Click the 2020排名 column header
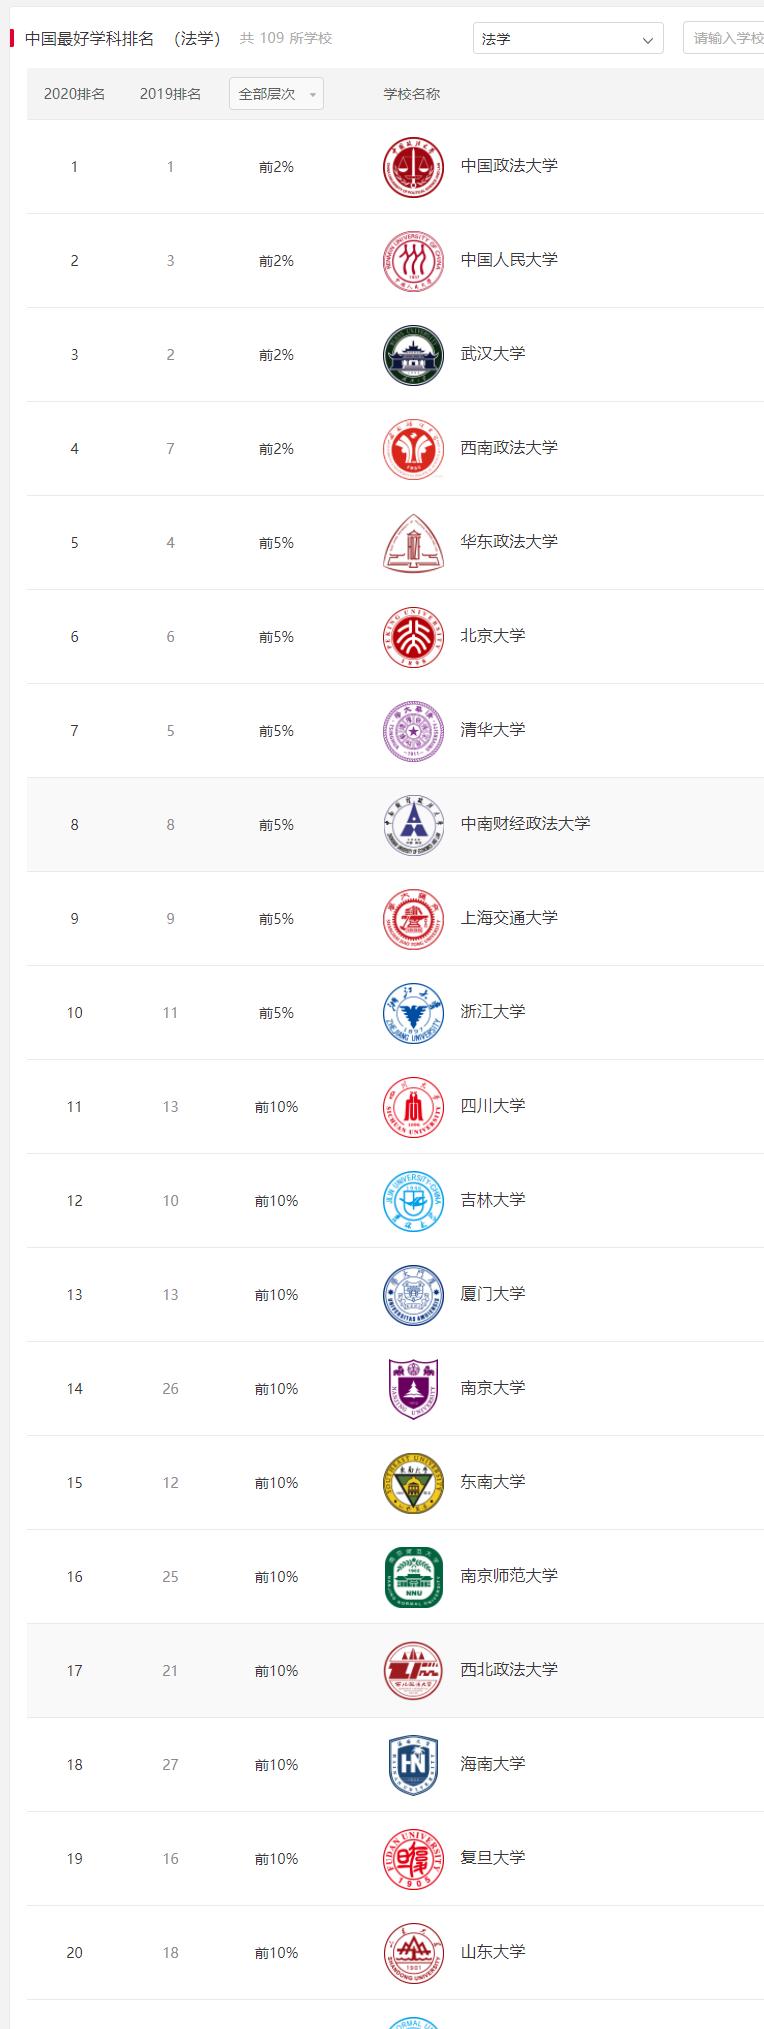Image resolution: width=764 pixels, height=2029 pixels. [74, 93]
